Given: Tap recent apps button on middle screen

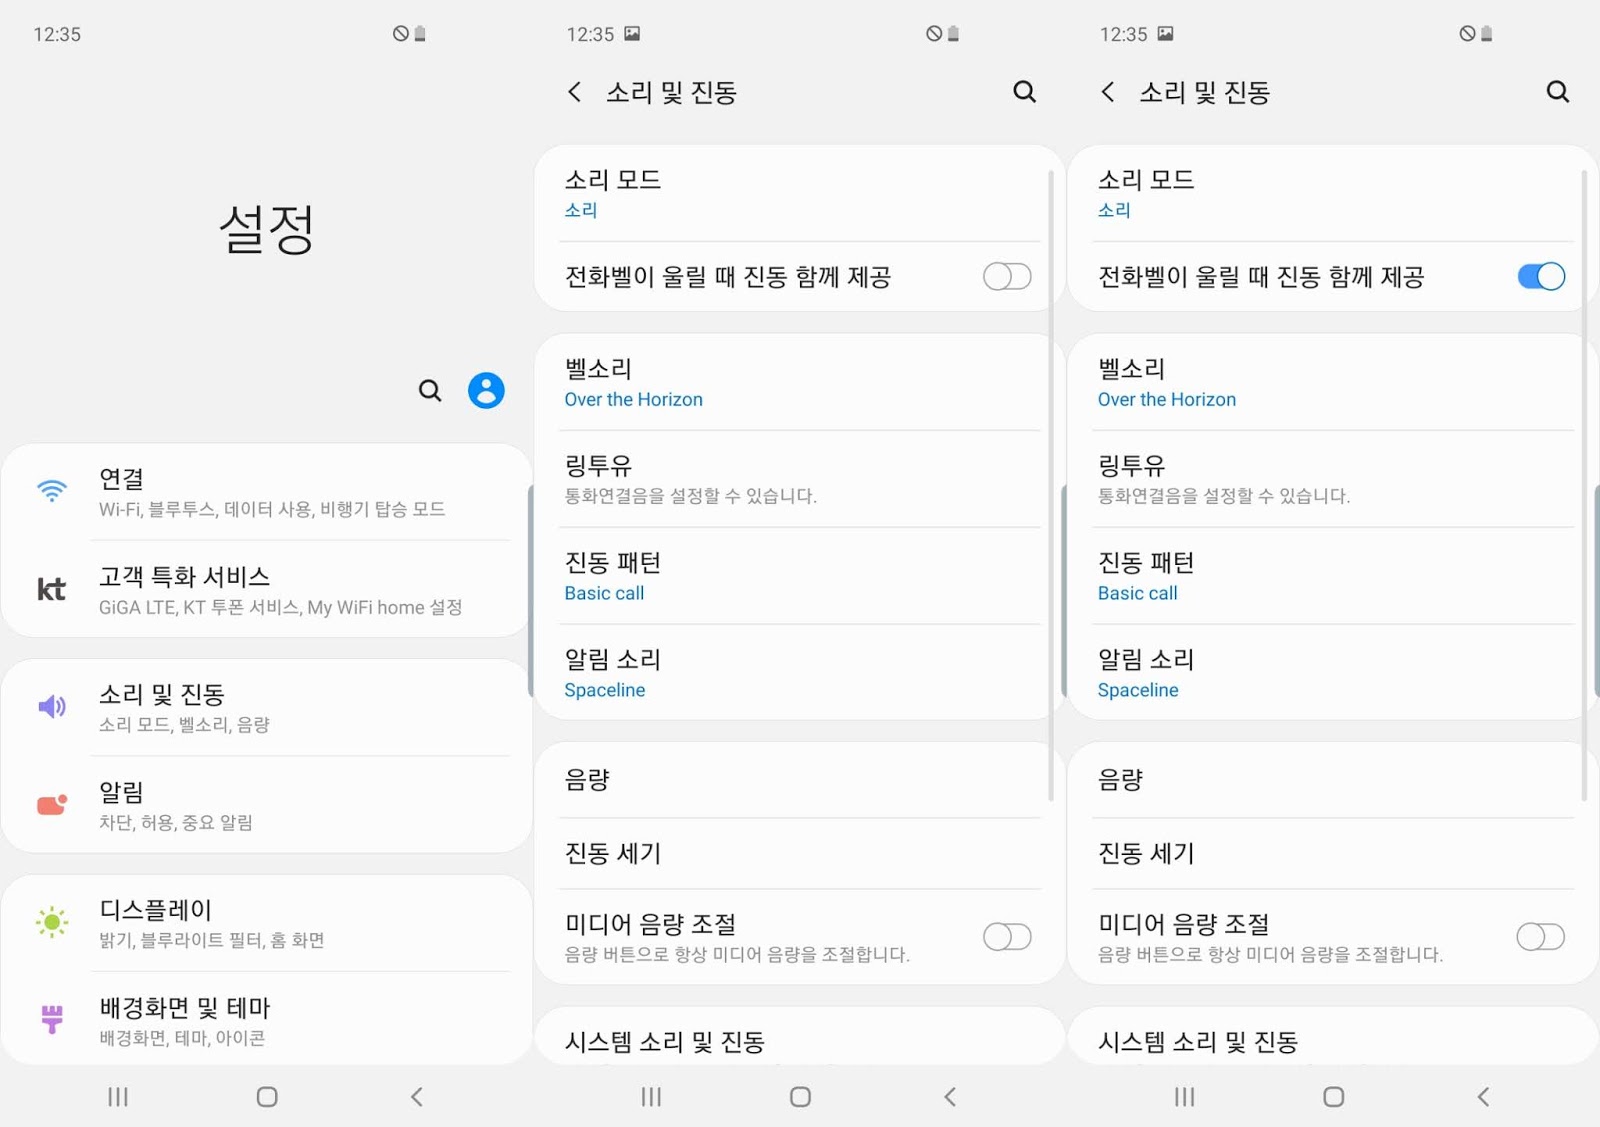Looking at the screenshot, I should coord(651,1097).
